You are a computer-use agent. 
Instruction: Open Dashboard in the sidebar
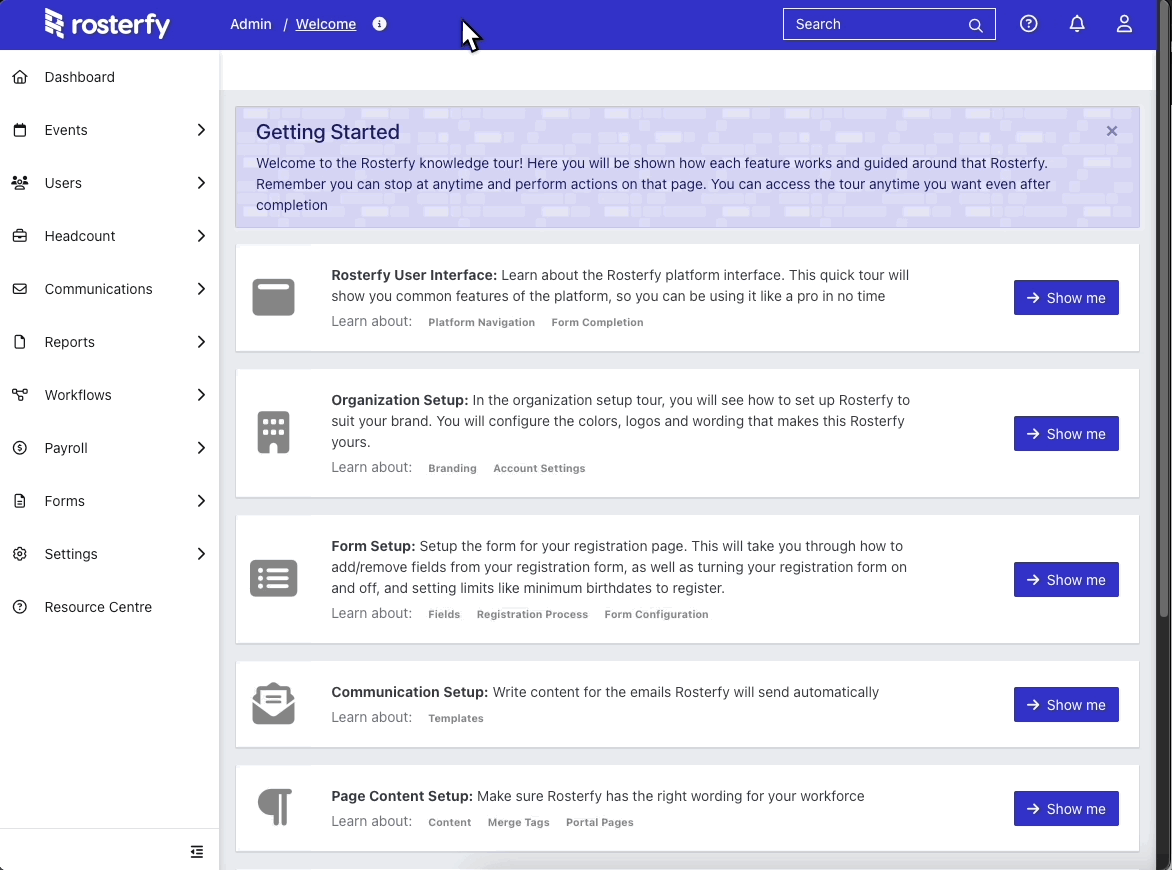pyautogui.click(x=109, y=77)
